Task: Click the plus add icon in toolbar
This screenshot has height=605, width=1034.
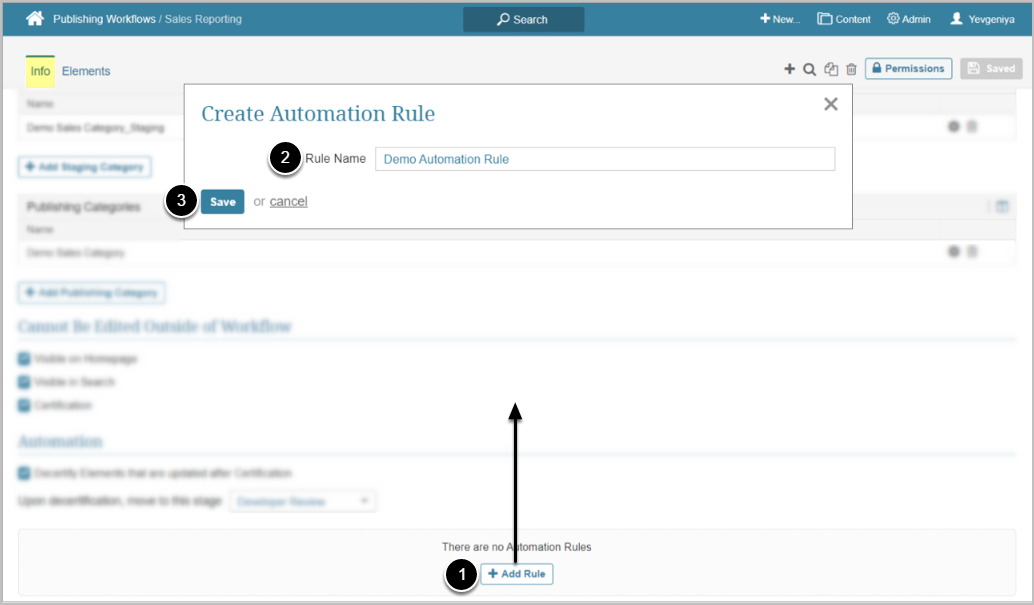Action: 789,69
